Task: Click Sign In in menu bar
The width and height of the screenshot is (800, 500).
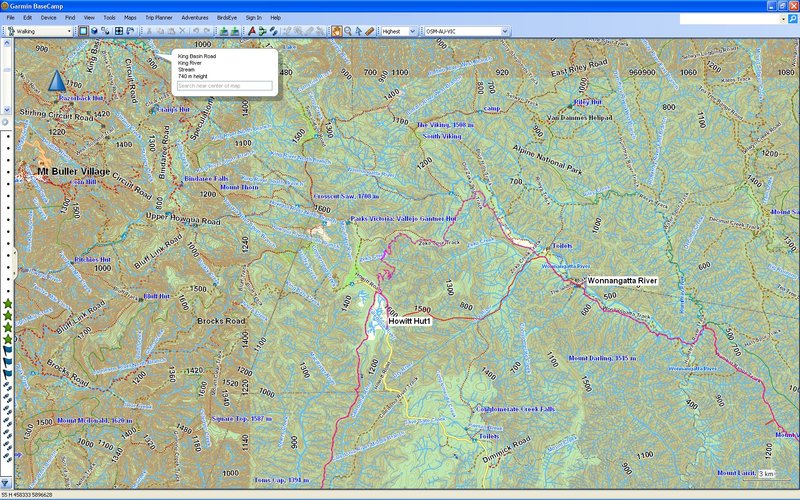Action: click(x=254, y=17)
